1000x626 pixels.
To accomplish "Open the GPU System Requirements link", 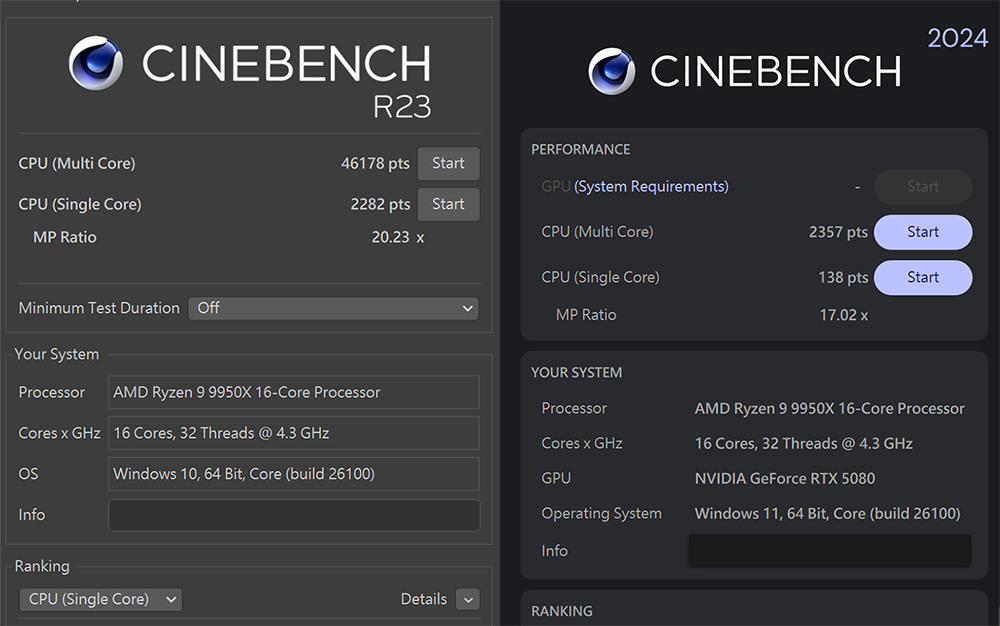I will tap(651, 187).
